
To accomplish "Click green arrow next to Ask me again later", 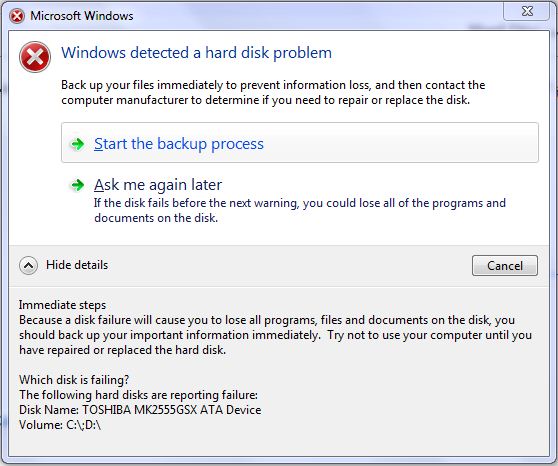I will click(x=77, y=185).
